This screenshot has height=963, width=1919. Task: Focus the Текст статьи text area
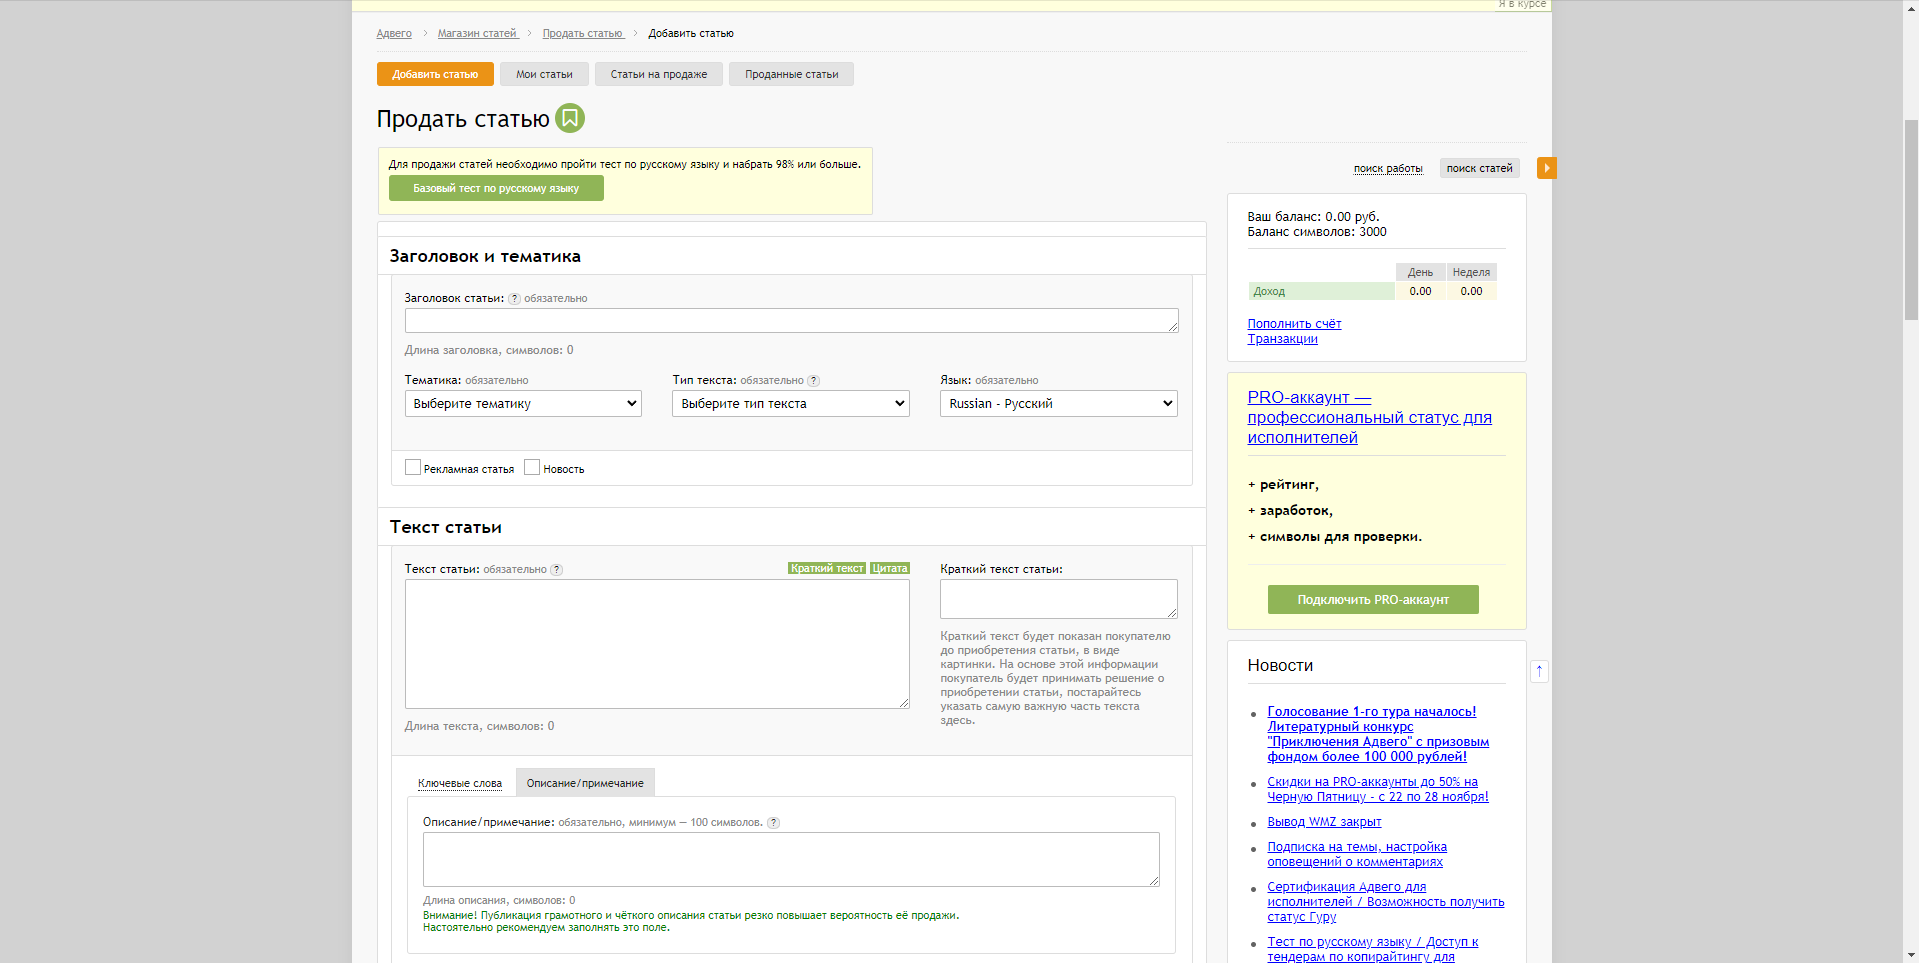[x=657, y=644]
